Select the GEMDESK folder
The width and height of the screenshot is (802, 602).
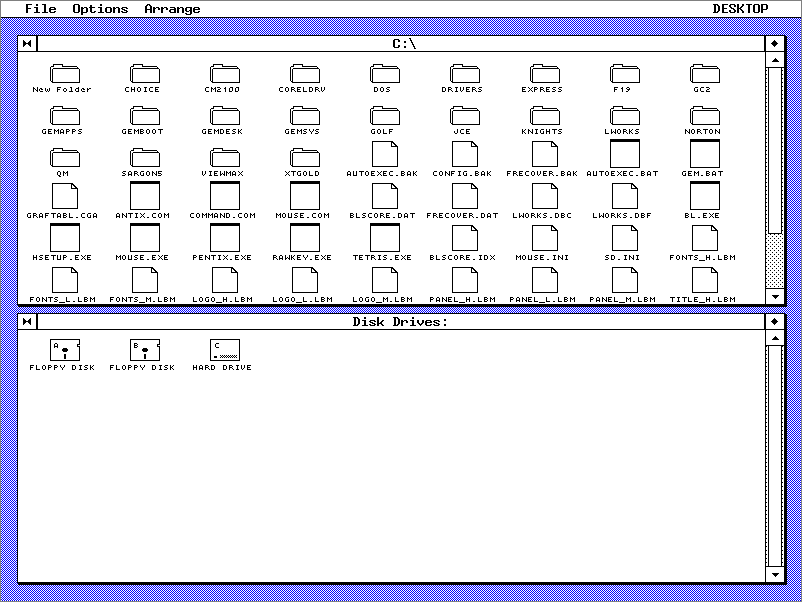223,115
